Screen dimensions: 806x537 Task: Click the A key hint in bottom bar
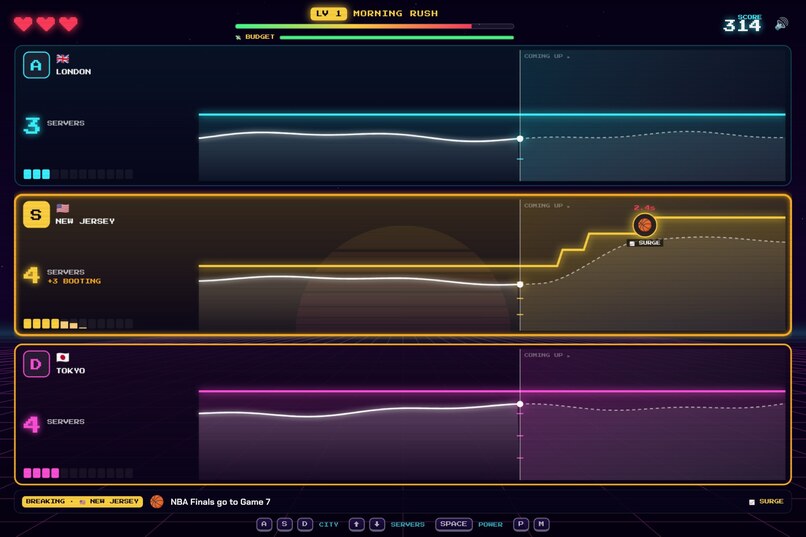[x=264, y=524]
